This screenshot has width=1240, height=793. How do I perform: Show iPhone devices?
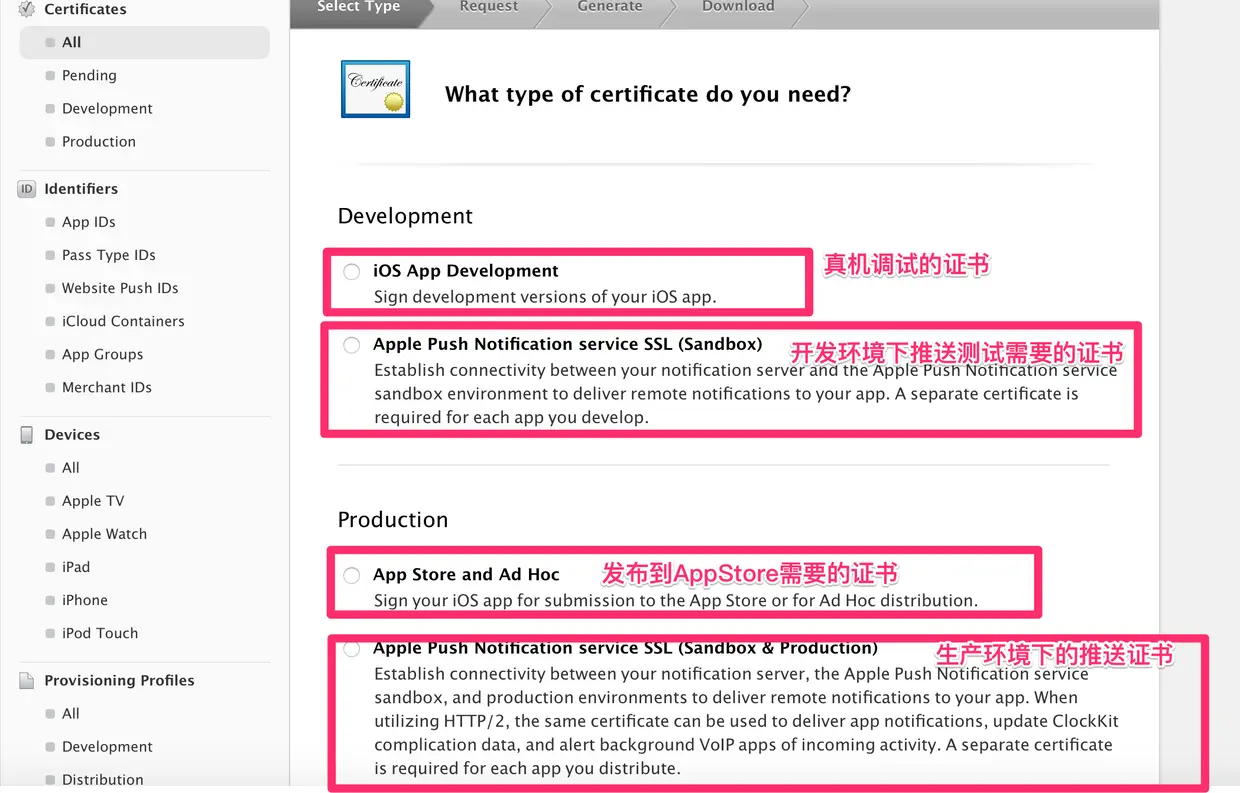(x=85, y=599)
